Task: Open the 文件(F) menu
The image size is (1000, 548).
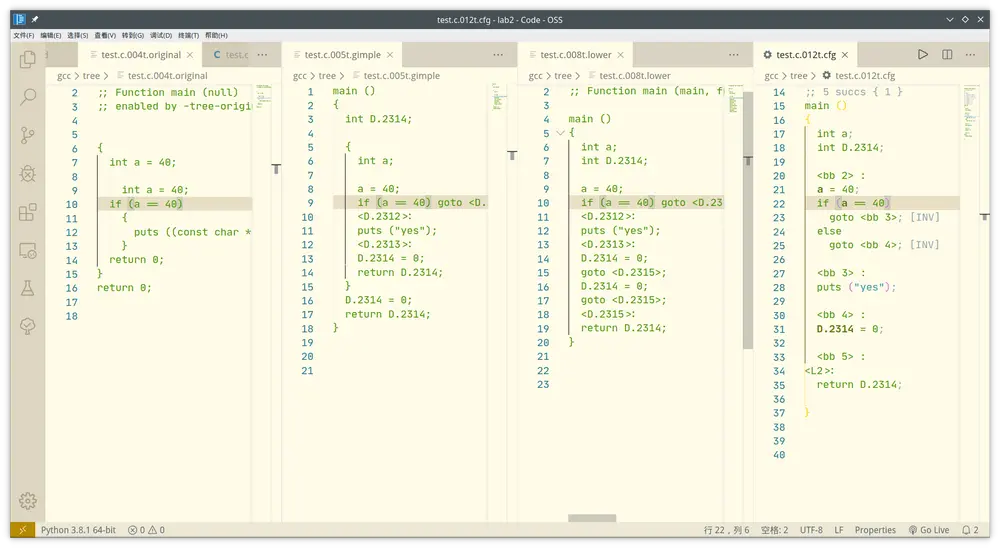Action: tap(24, 36)
